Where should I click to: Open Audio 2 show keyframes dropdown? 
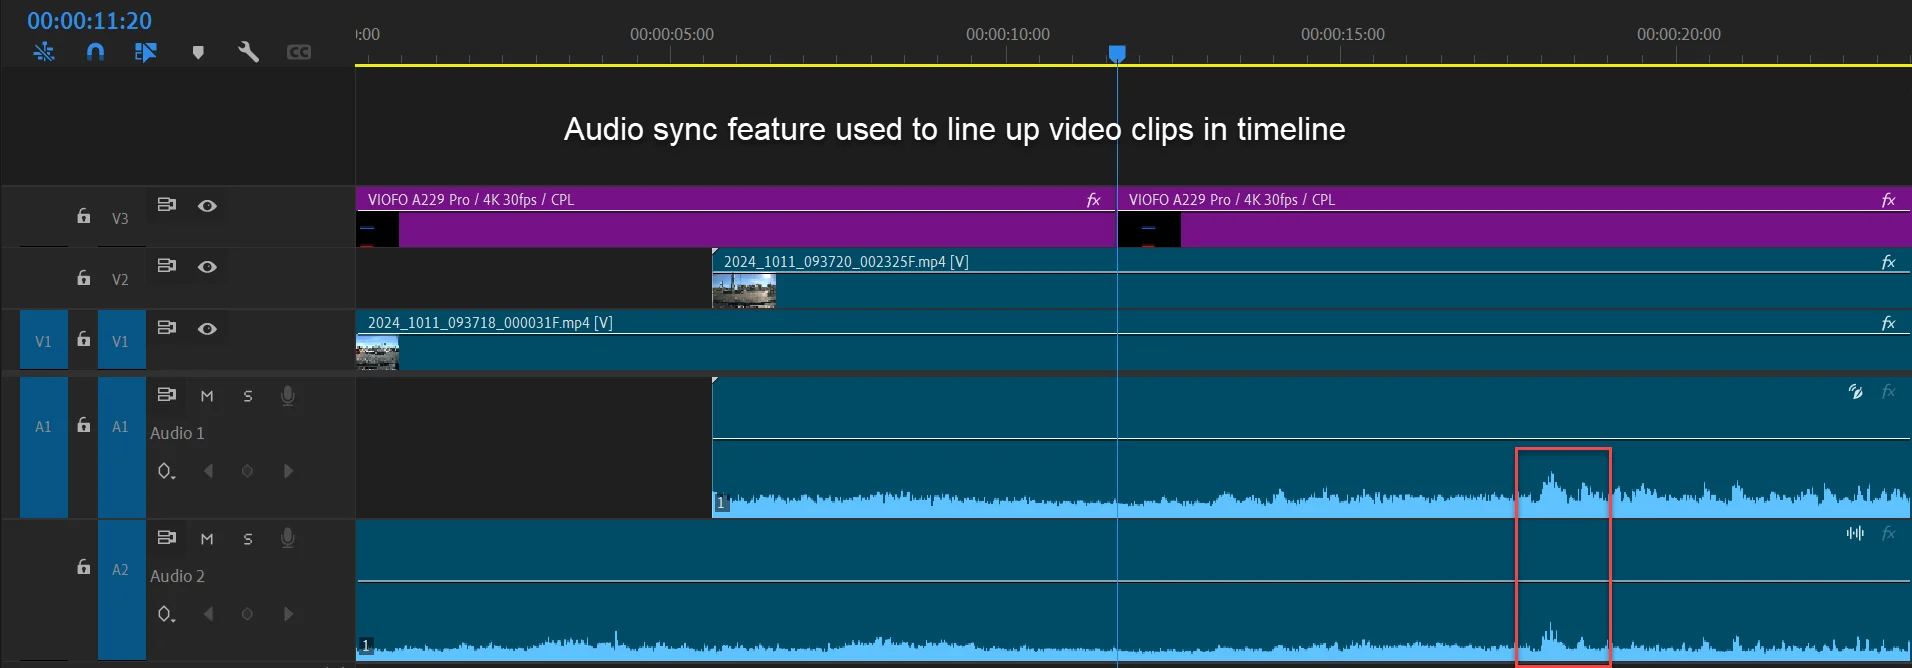point(166,614)
